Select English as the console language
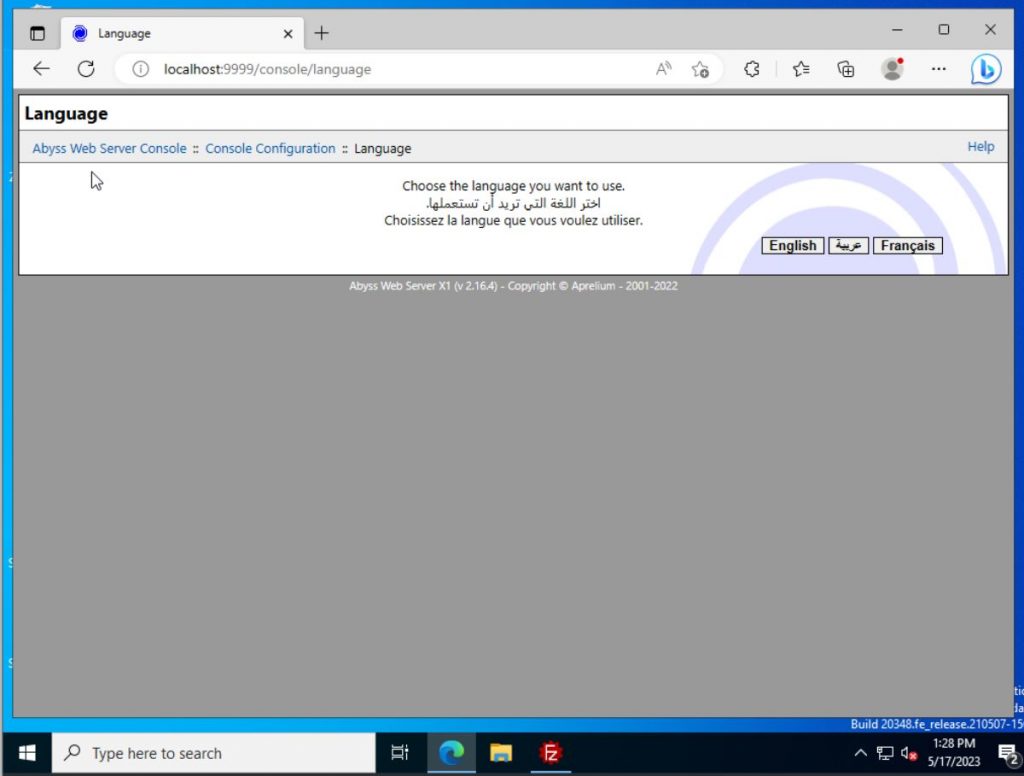1024x776 pixels. pos(792,245)
